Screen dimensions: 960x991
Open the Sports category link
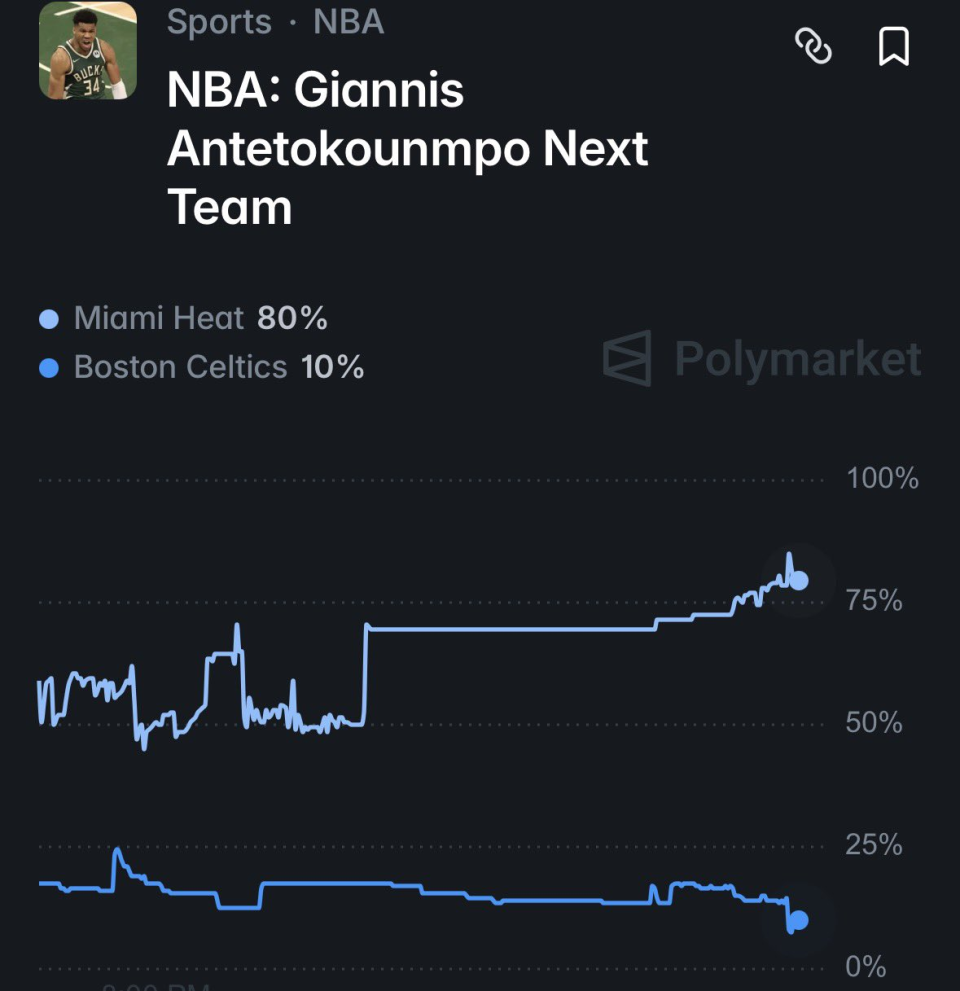click(219, 23)
